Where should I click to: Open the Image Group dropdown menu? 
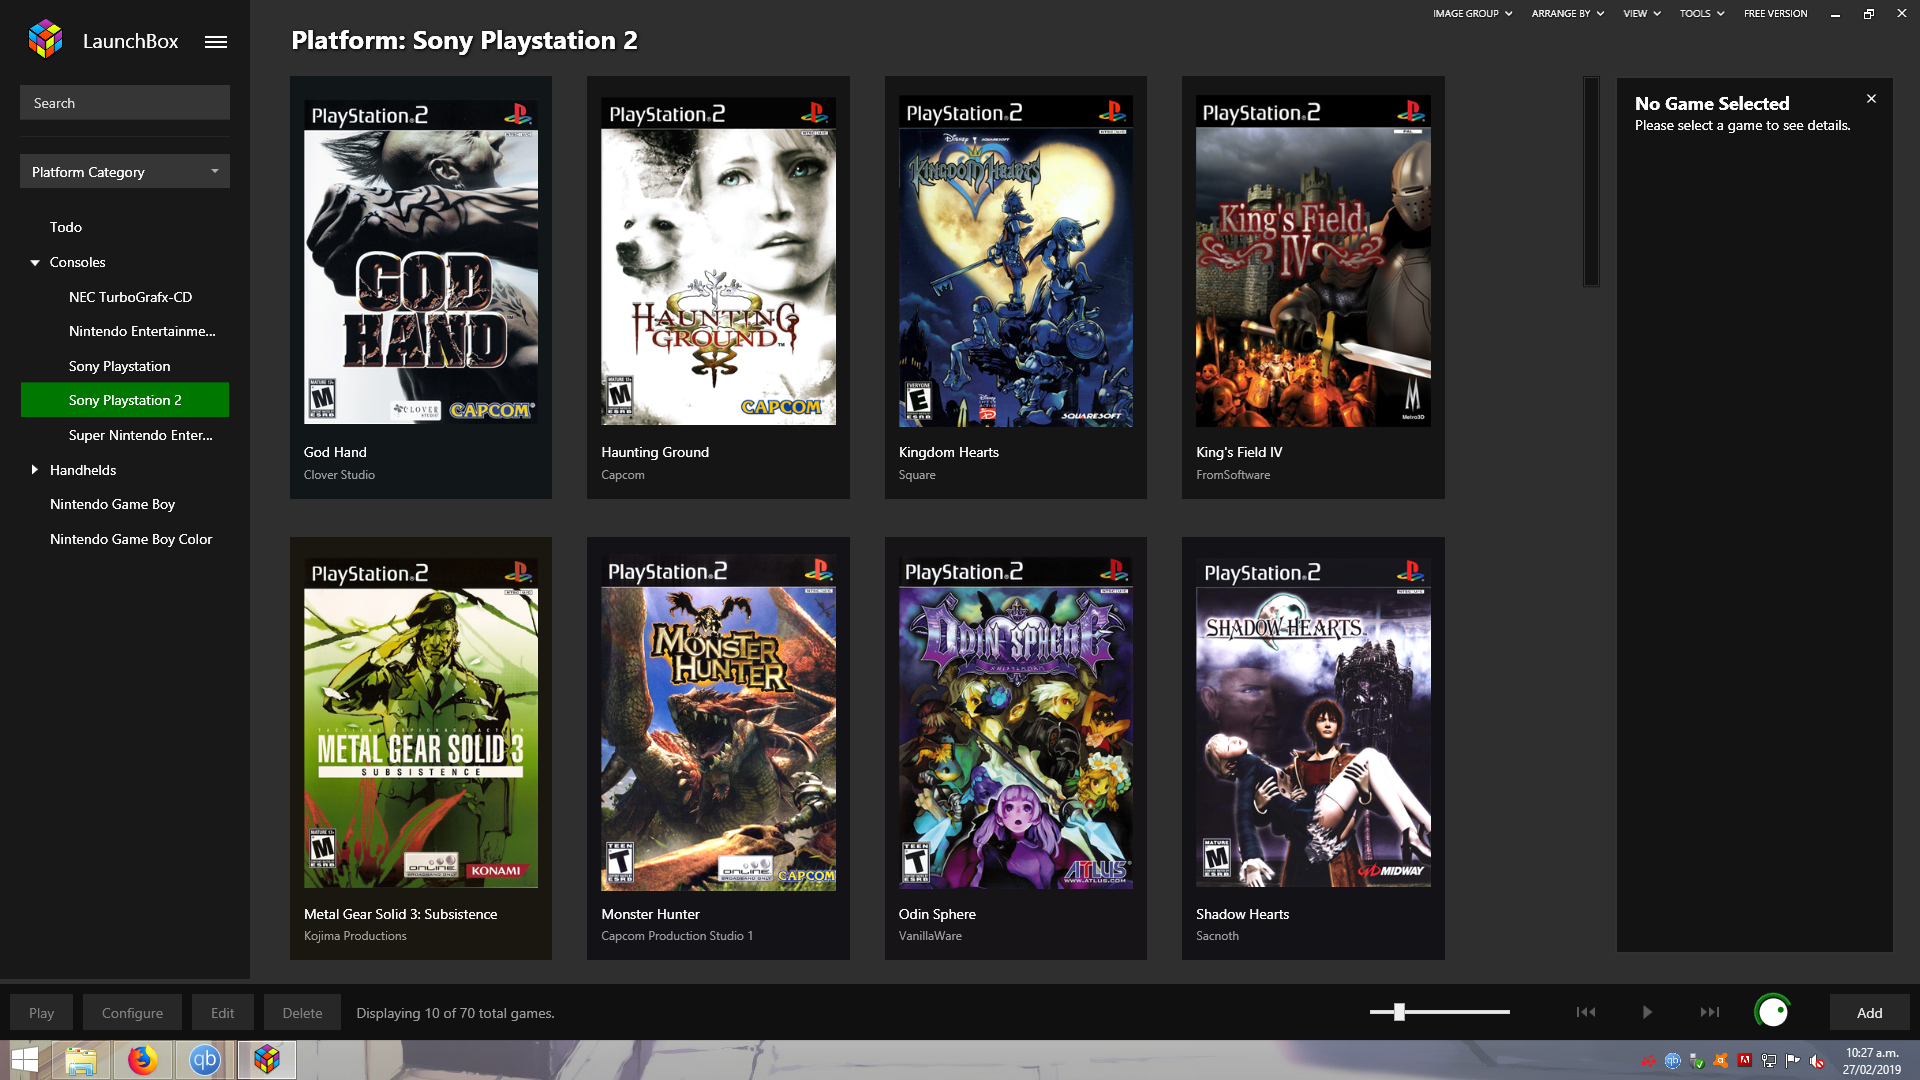(x=1472, y=14)
